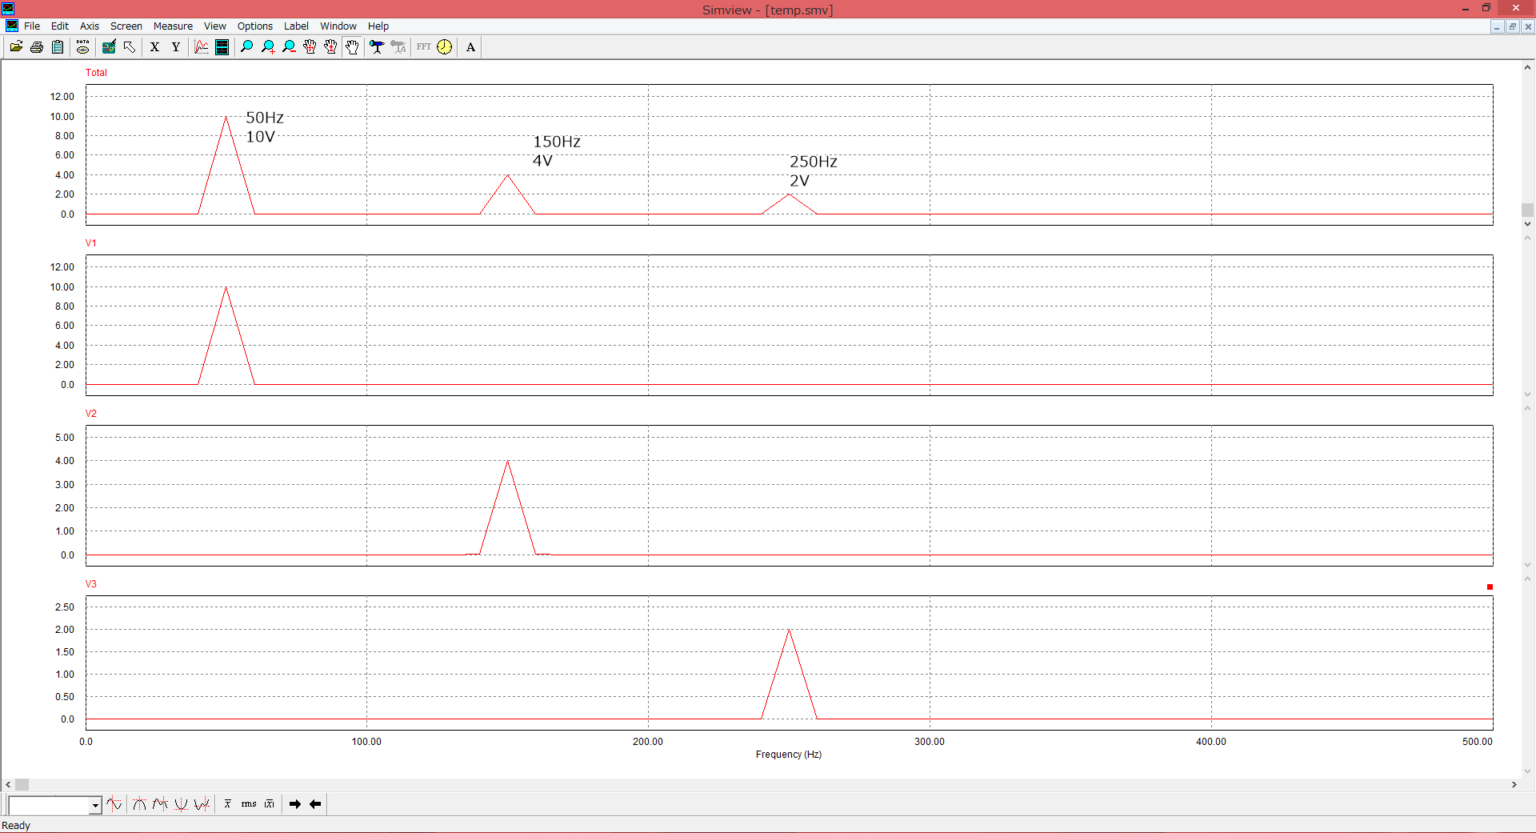Copy graph to clipboard icon
This screenshot has width=1536, height=833.
pos(58,47)
